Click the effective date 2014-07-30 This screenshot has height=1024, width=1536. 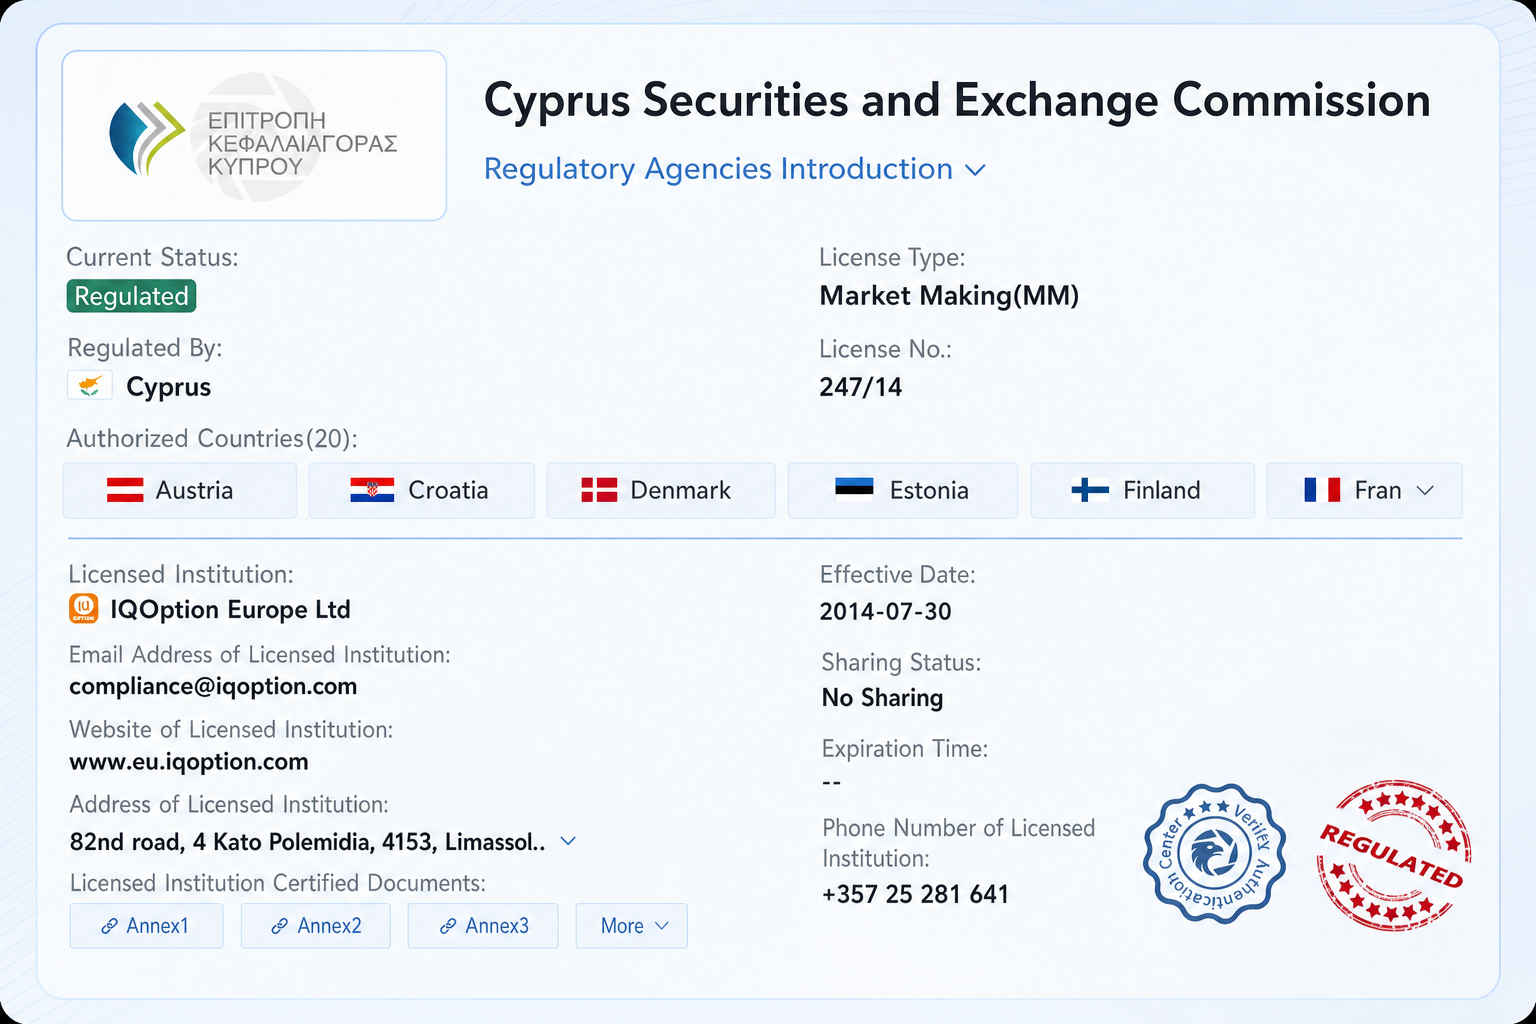(885, 611)
